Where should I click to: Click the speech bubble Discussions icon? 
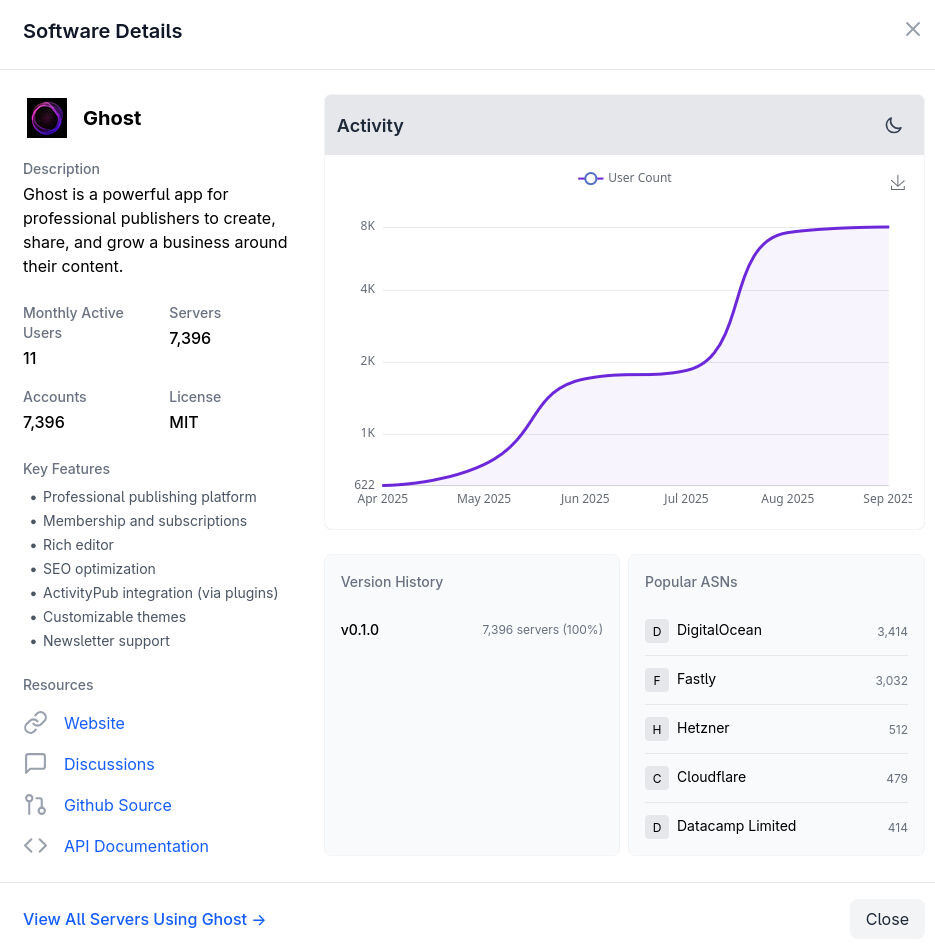[36, 764]
